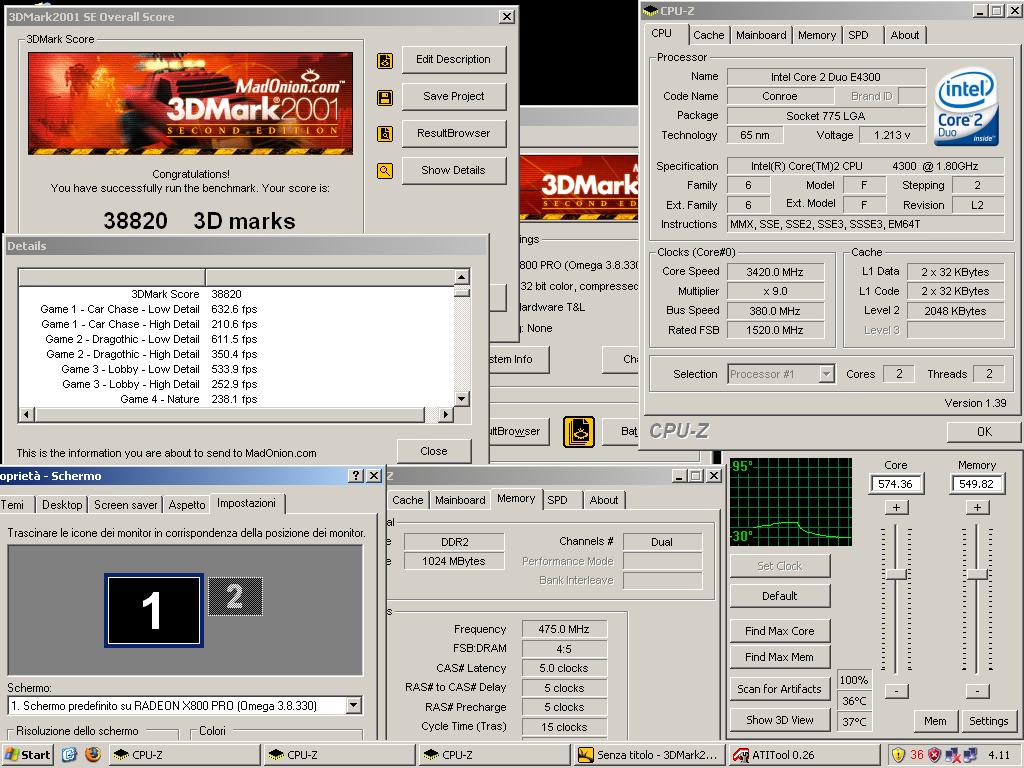Viewport: 1024px width, 768px height.
Task: Open the Screen saver tab
Action: coord(125,505)
